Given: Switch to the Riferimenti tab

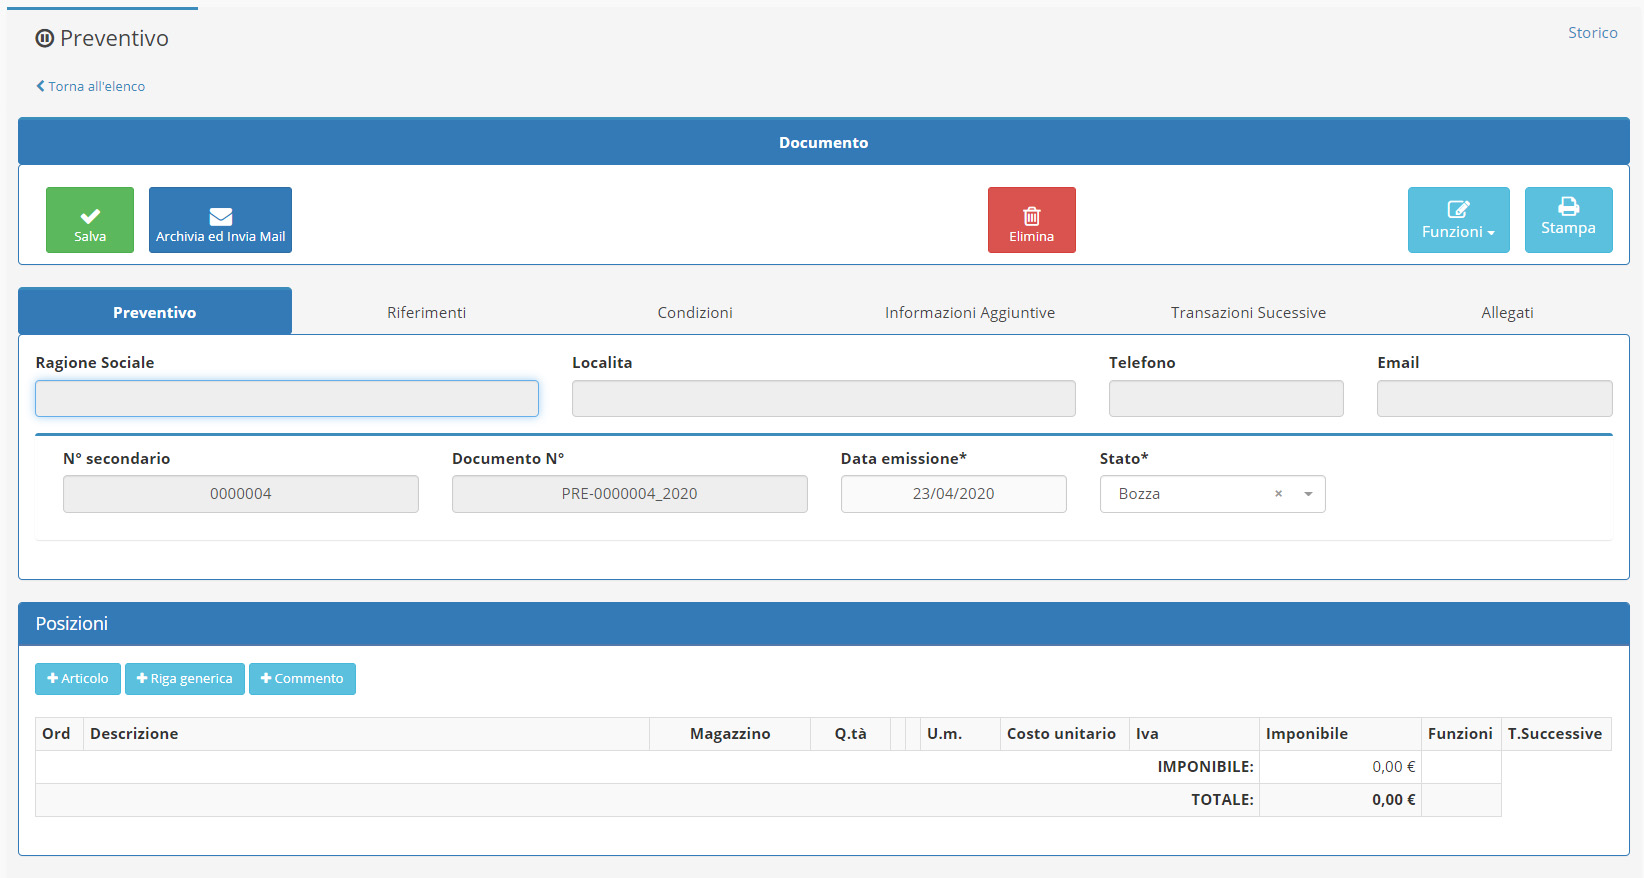Looking at the screenshot, I should point(426,313).
